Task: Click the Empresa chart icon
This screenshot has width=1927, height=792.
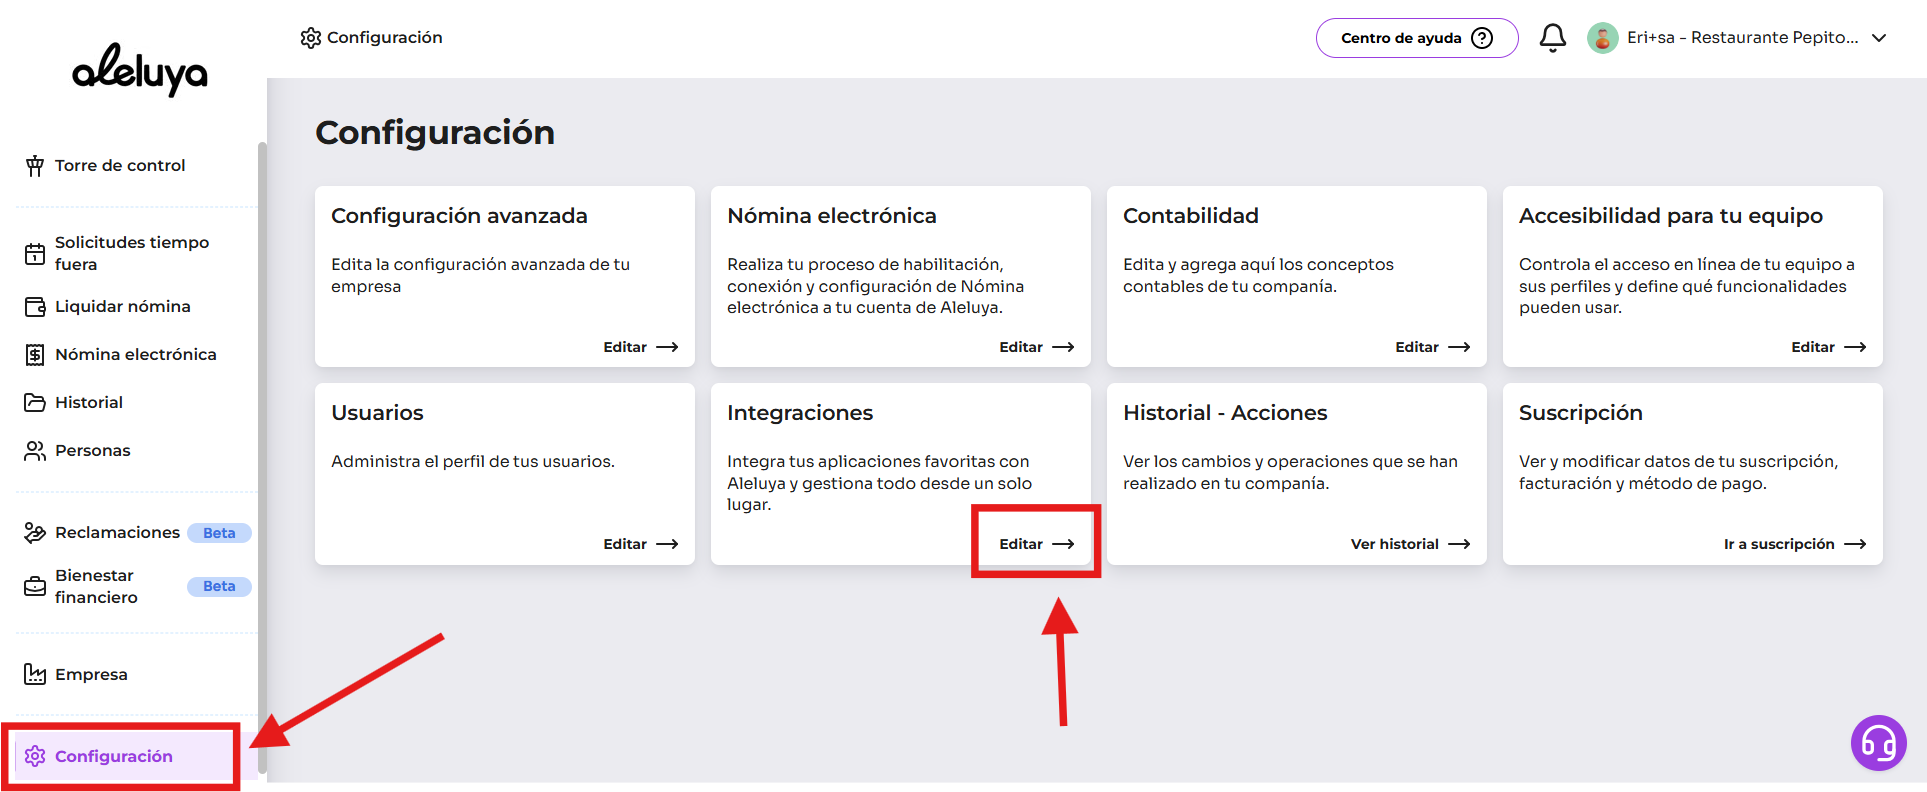Action: click(x=35, y=675)
